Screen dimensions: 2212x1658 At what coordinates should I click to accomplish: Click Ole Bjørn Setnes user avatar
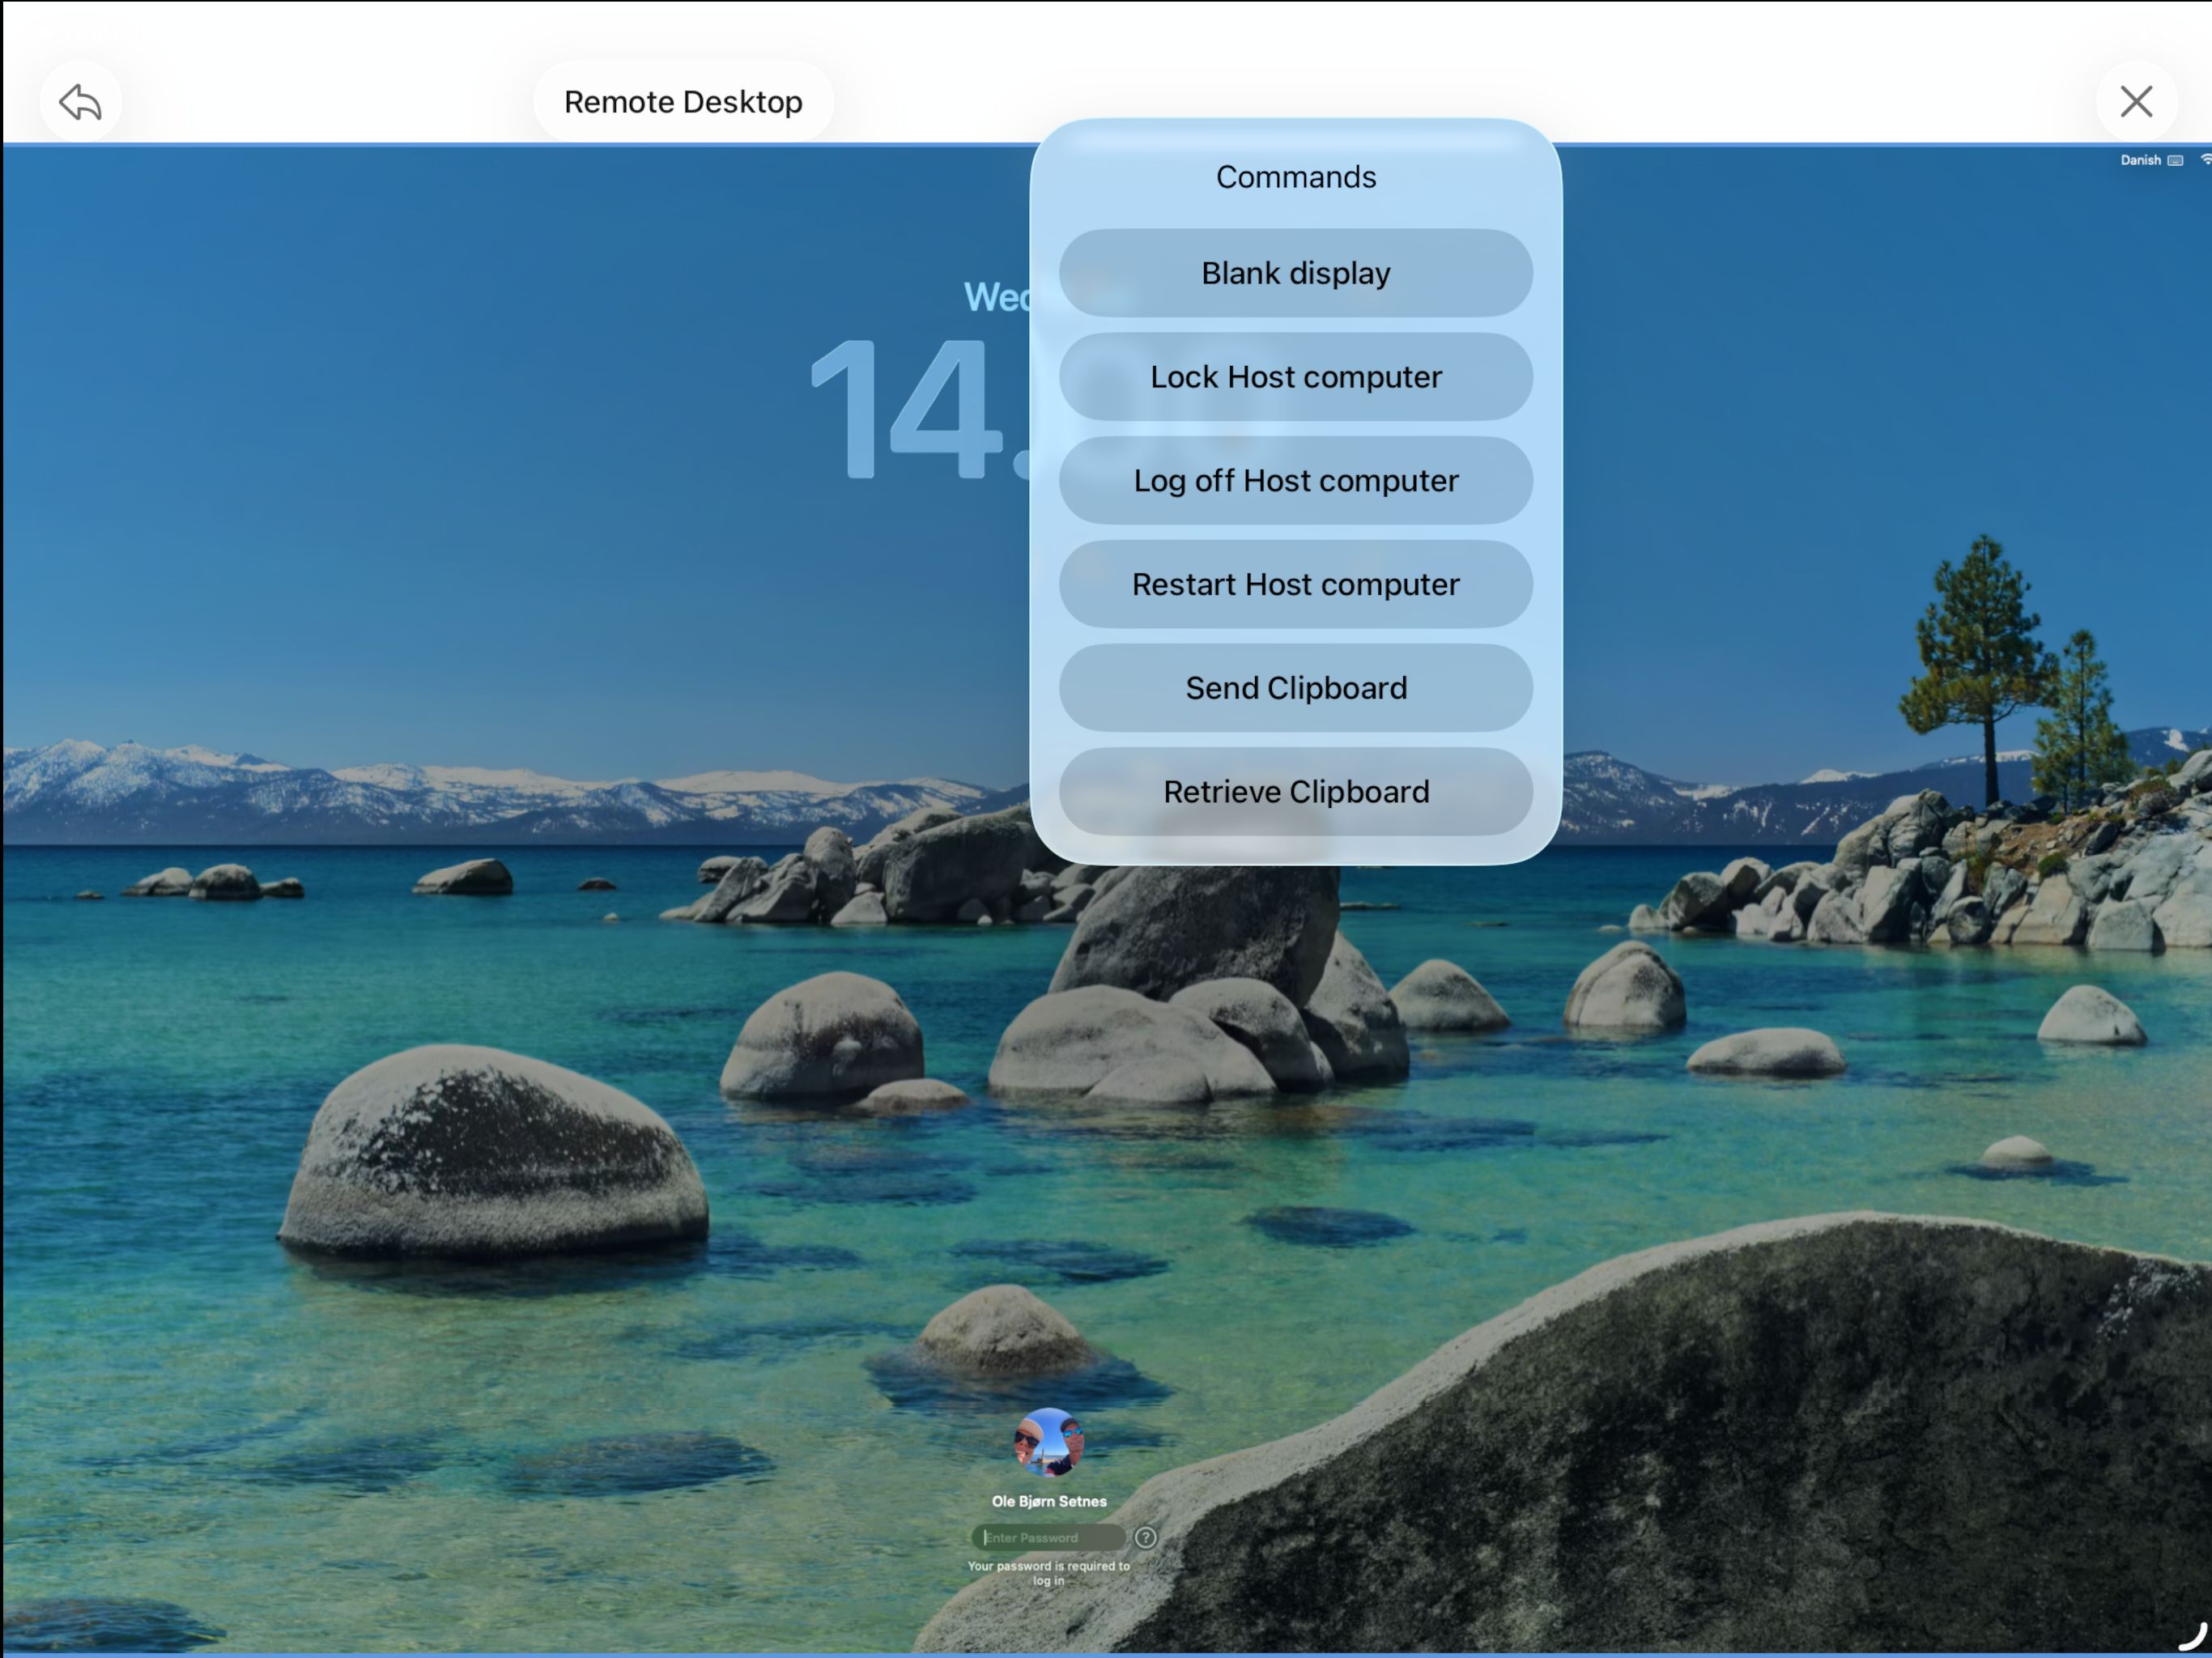(x=1048, y=1443)
